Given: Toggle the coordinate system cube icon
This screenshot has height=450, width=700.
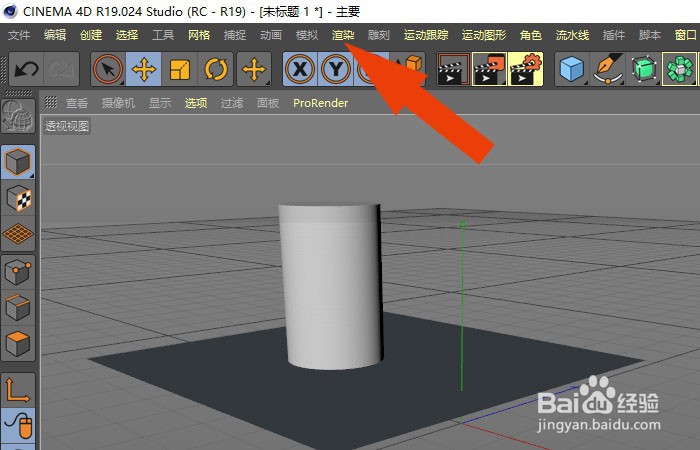Looking at the screenshot, I should (413, 65).
